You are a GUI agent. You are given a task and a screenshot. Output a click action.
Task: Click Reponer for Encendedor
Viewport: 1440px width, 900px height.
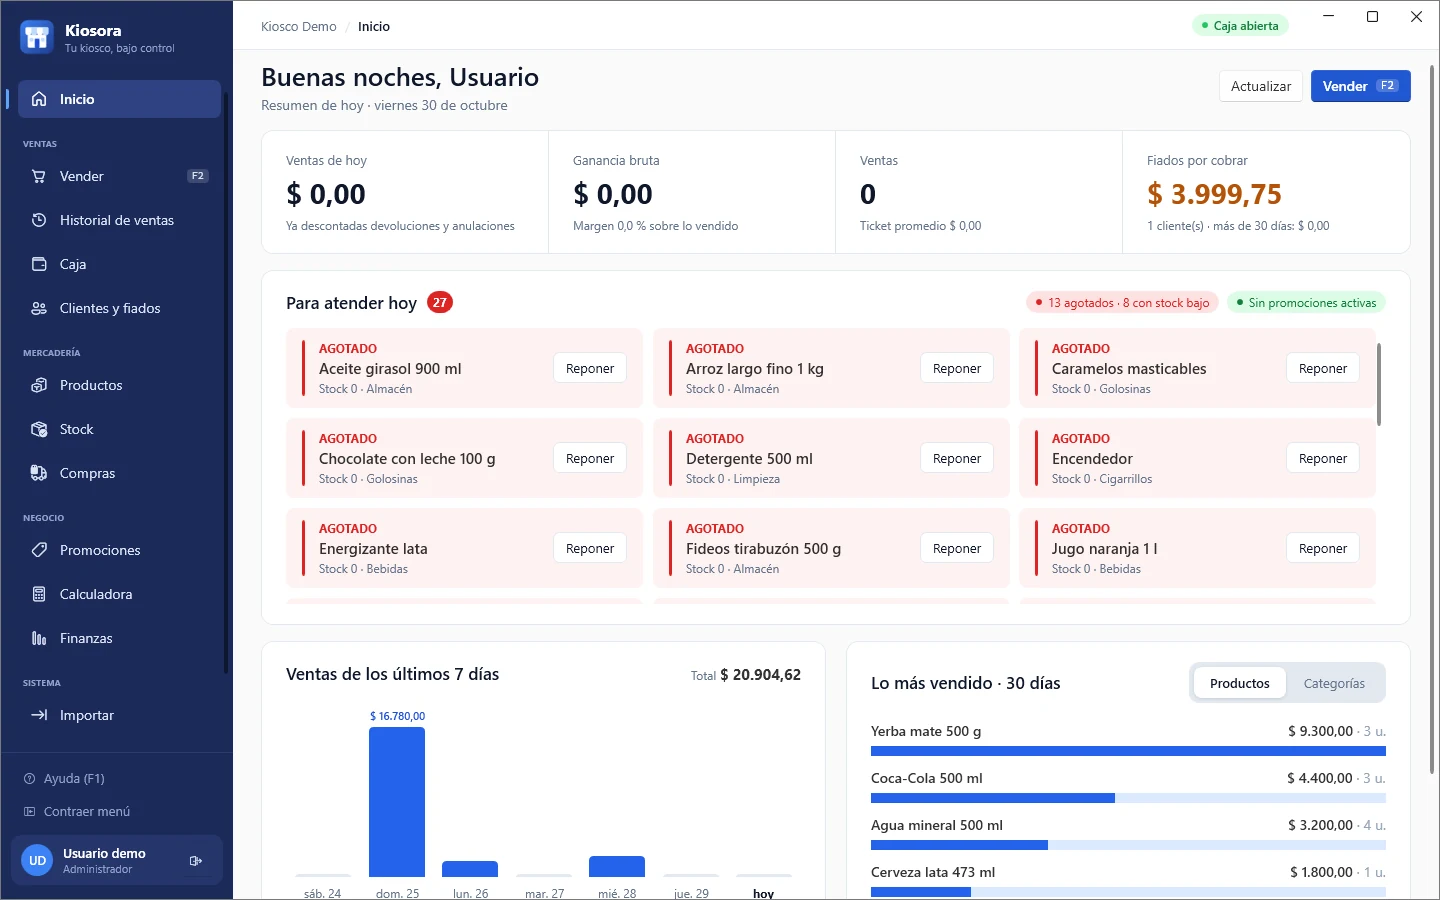(1323, 458)
